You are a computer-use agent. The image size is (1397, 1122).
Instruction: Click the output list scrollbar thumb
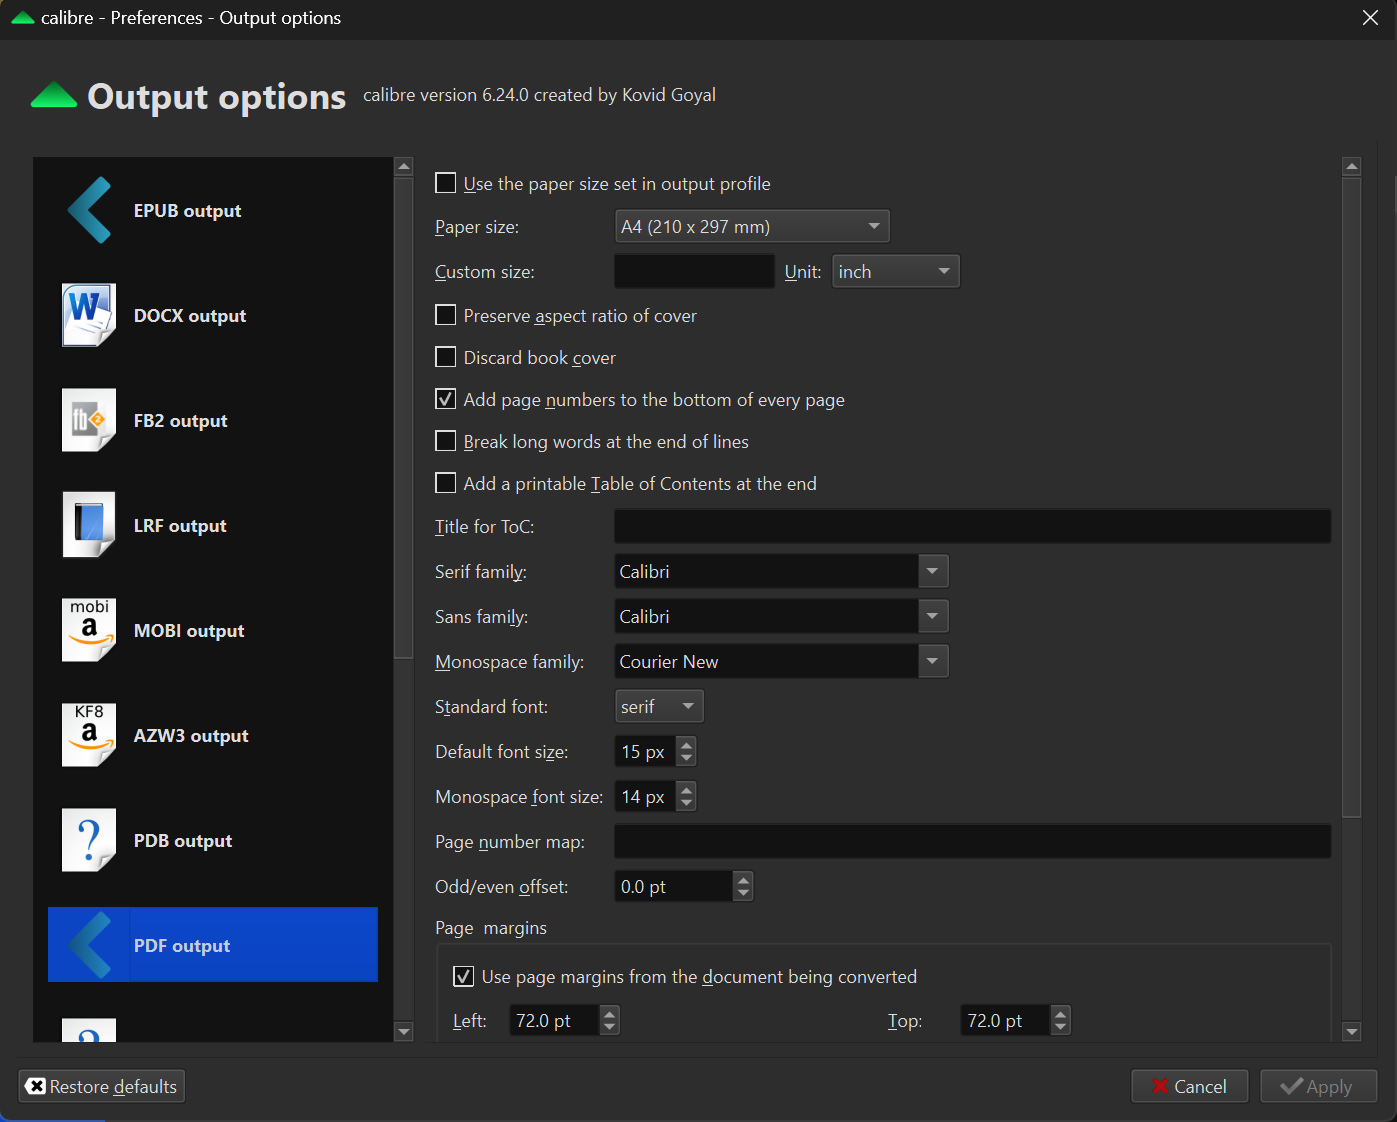click(x=404, y=418)
